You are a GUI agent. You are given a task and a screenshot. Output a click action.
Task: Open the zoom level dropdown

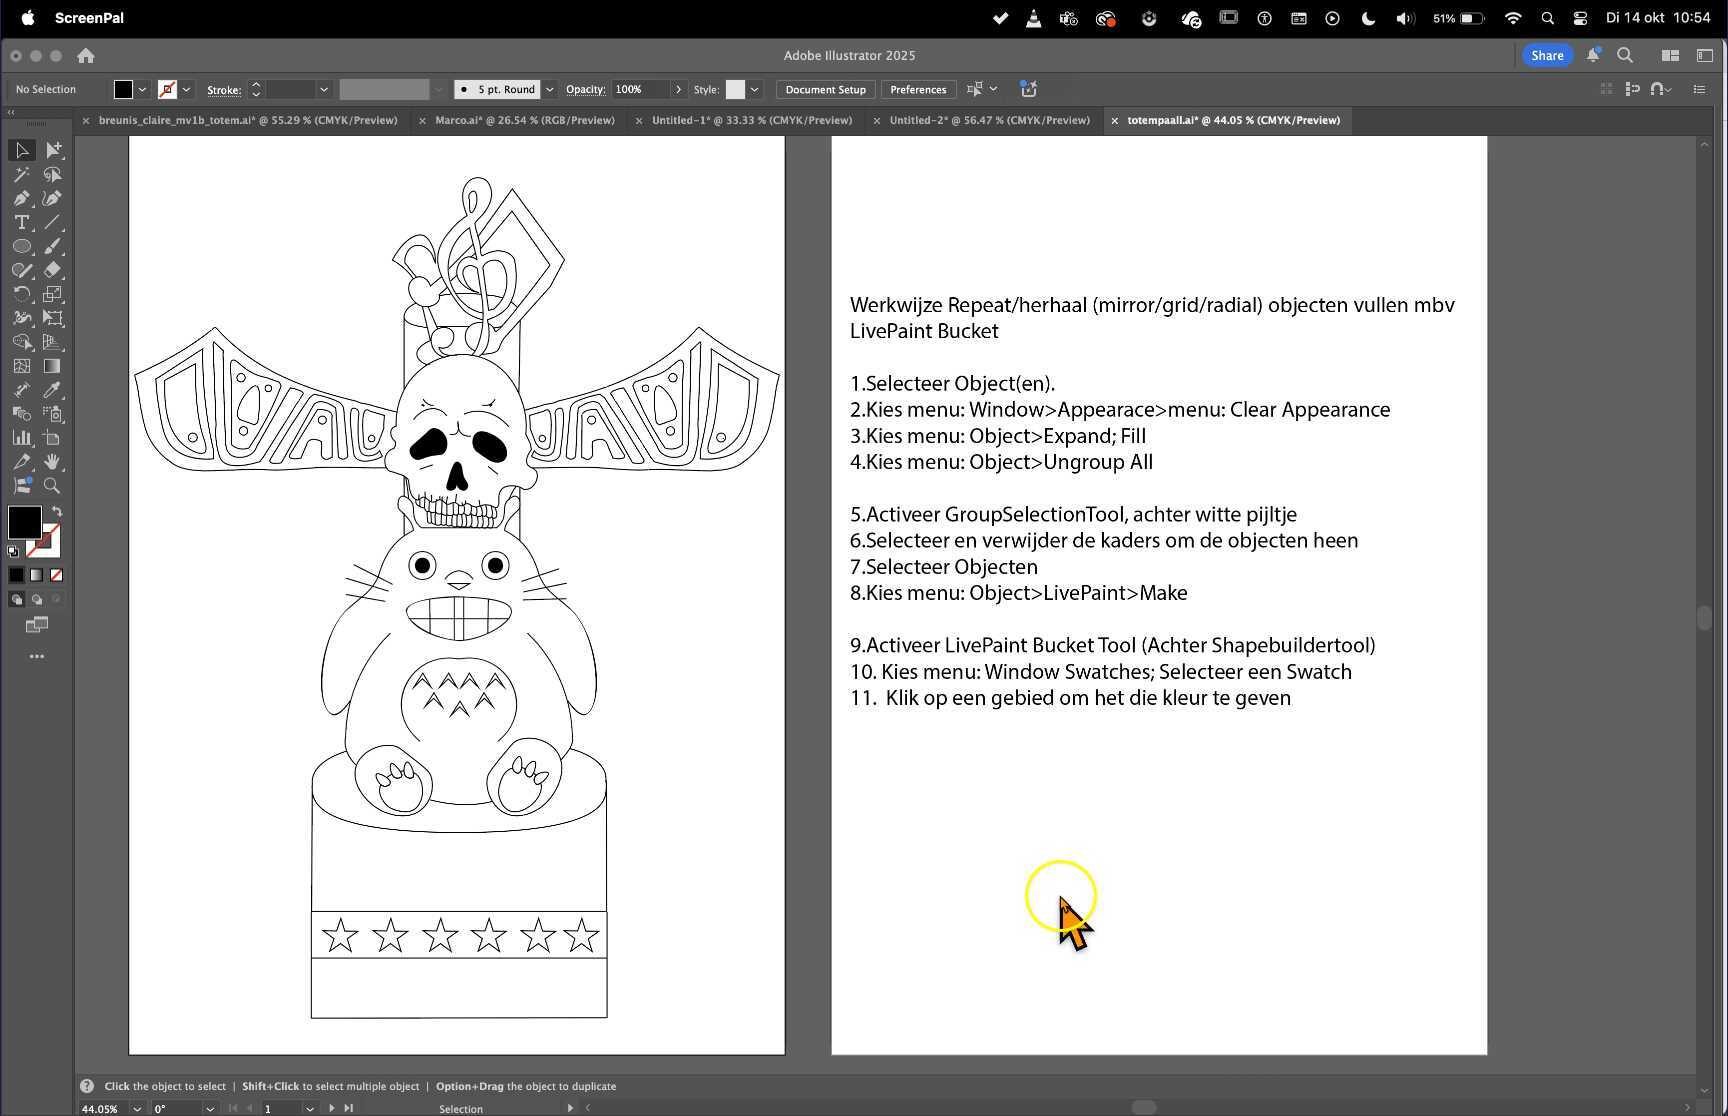point(137,1108)
